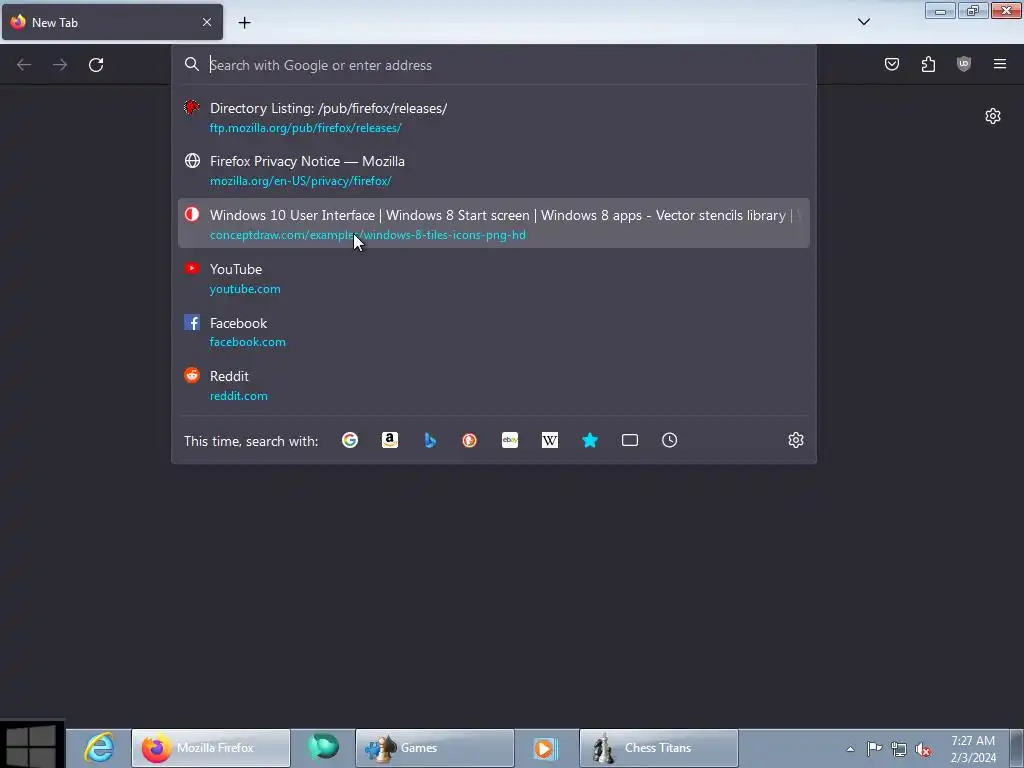Switch to Mozilla Firefox taskbar button
1024x768 pixels.
211,748
